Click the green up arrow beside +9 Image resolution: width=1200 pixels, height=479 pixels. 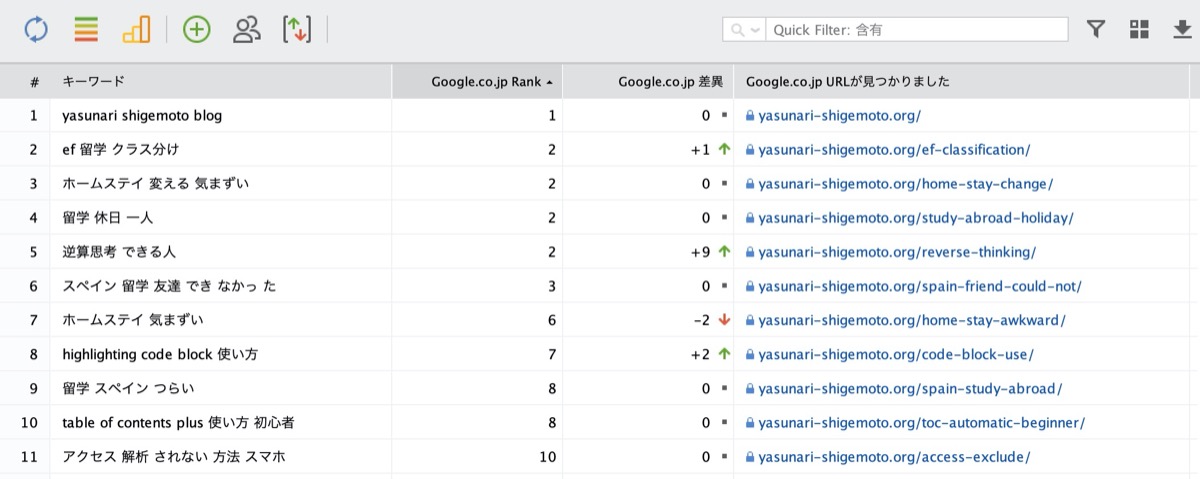point(725,252)
